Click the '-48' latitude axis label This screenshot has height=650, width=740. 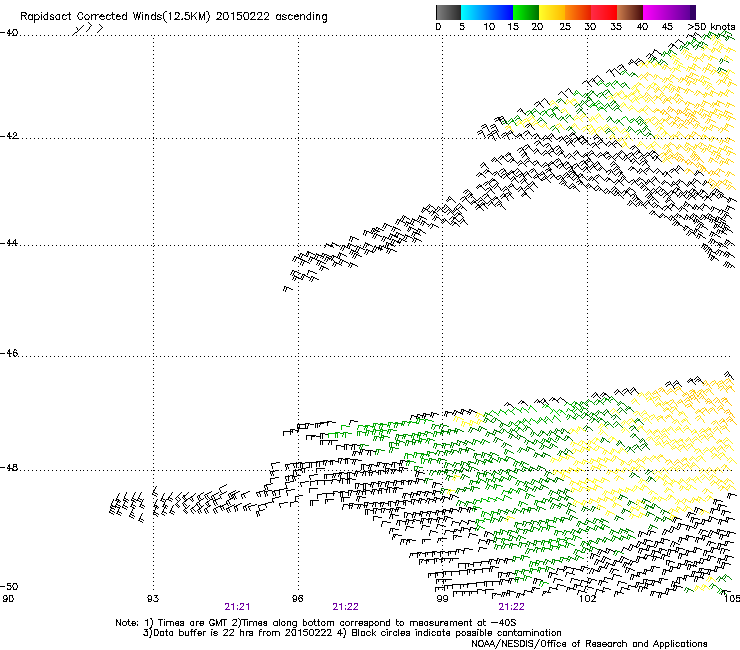tap(9, 468)
